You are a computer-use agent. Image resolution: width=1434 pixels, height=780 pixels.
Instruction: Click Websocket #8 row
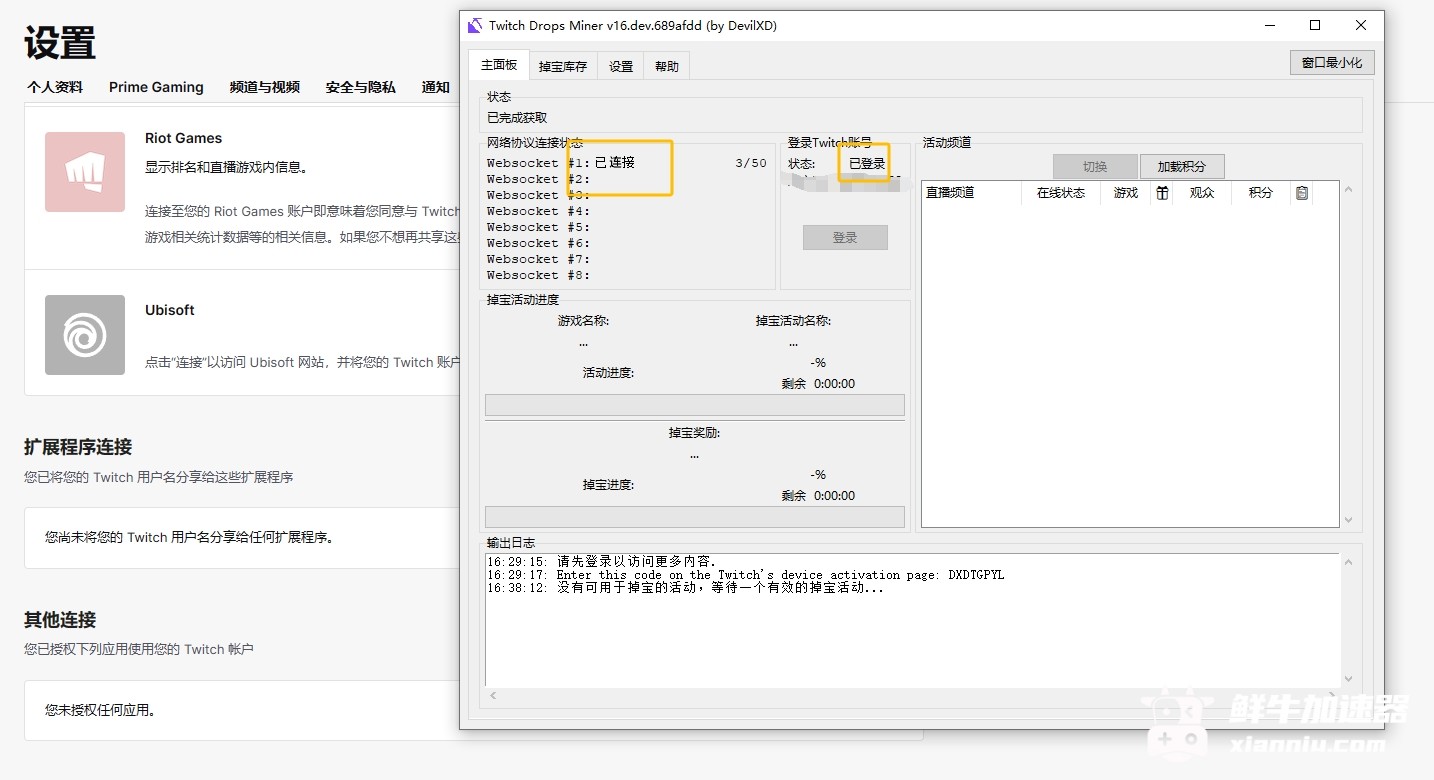(539, 275)
